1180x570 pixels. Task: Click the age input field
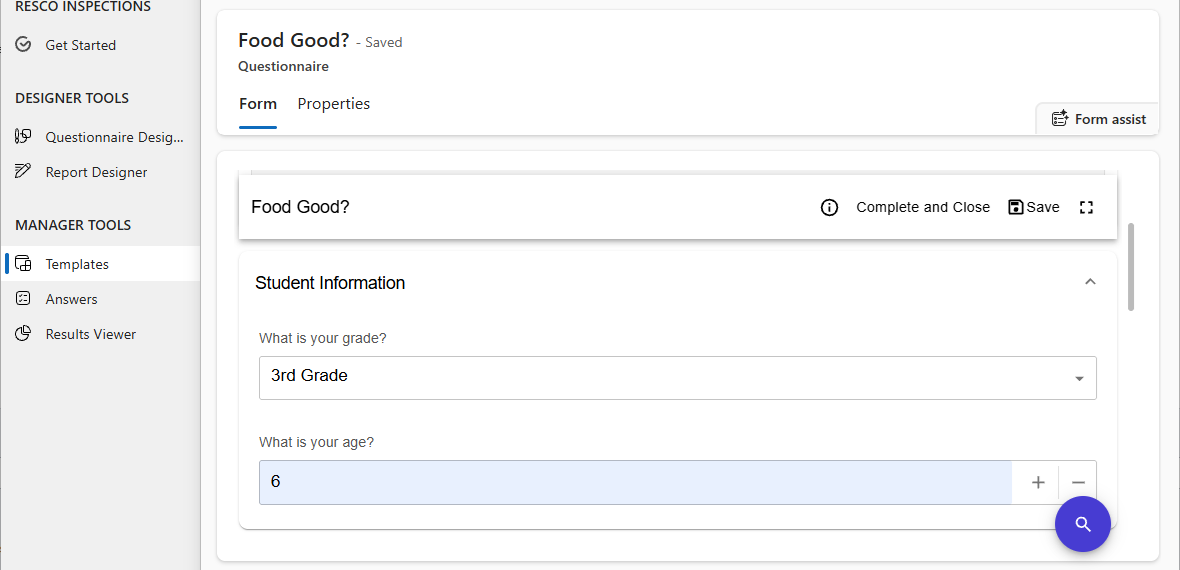click(x=635, y=482)
